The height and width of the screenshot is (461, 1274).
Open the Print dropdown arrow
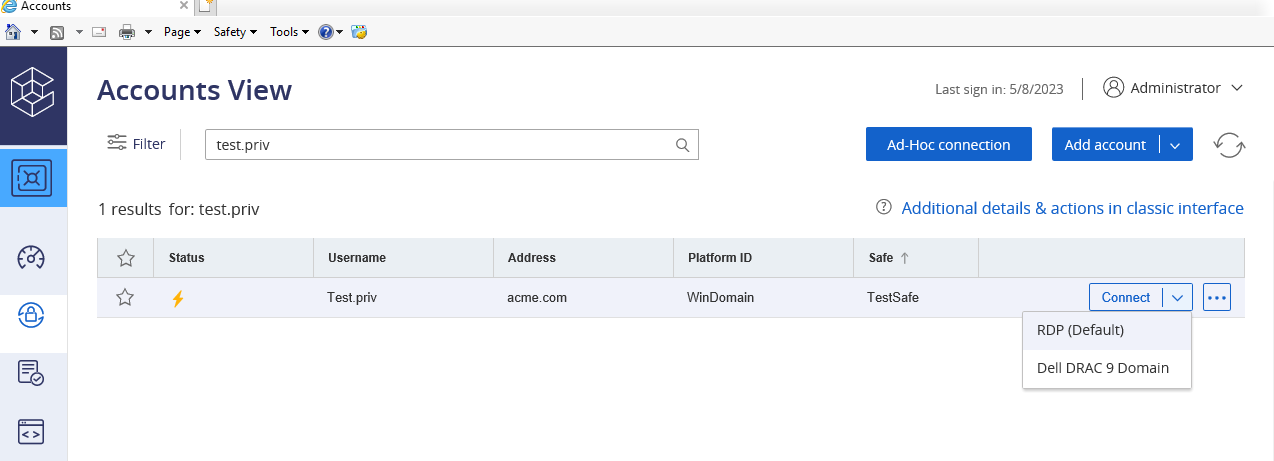148,32
